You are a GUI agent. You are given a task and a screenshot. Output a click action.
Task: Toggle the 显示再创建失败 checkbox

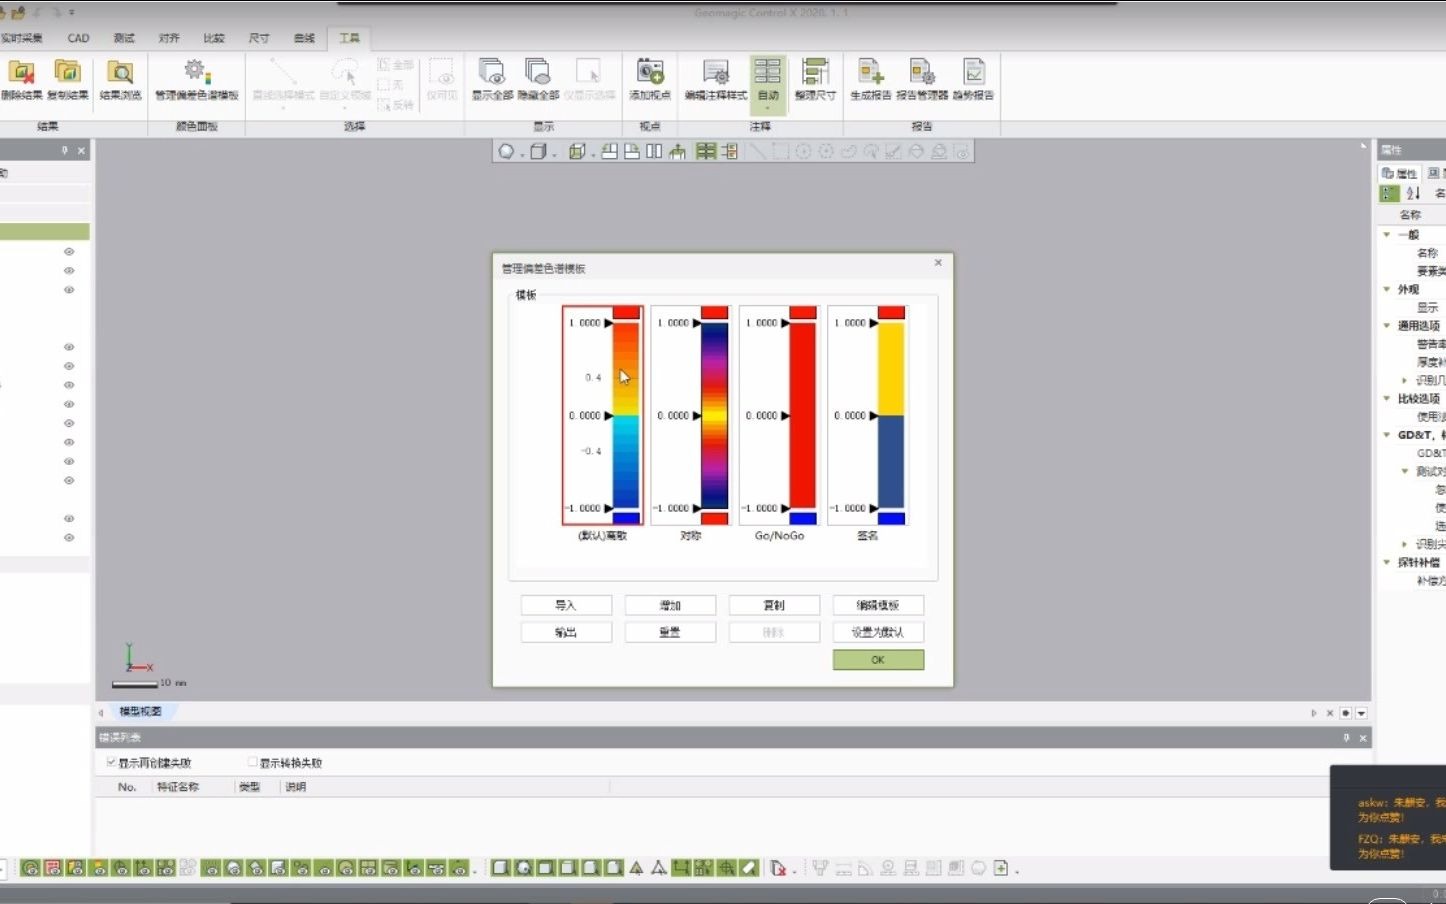(111, 762)
